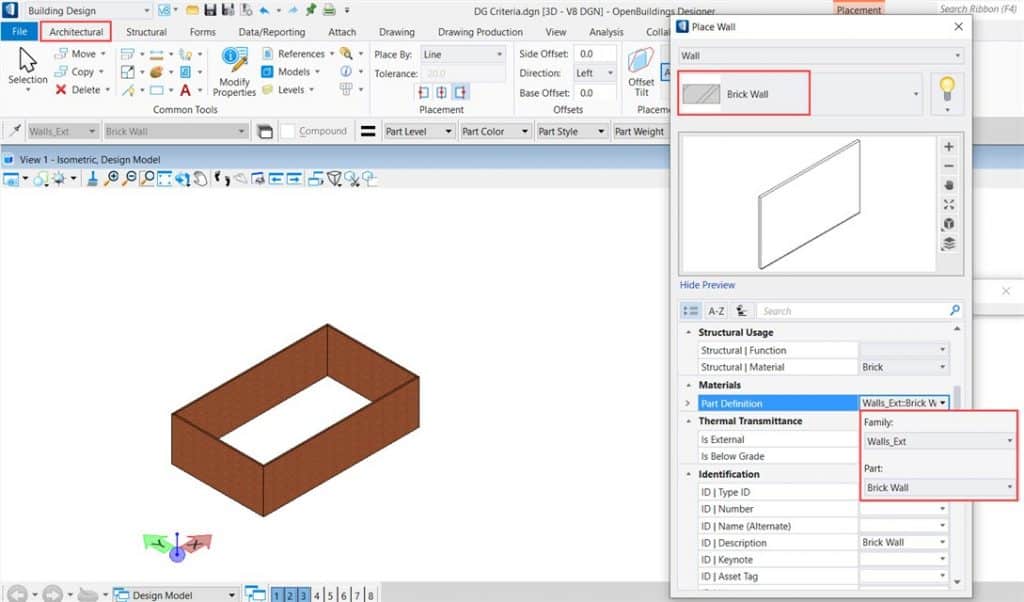1024x602 pixels.
Task: Open the File menu
Action: click(19, 32)
